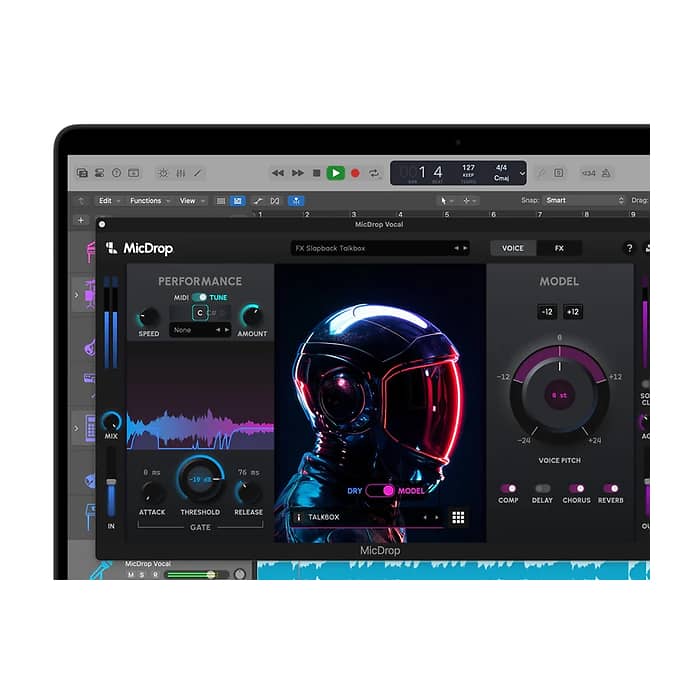Select previous voice model arrow in TALKBOX bar
The height and width of the screenshot is (700, 700).
coord(425,517)
